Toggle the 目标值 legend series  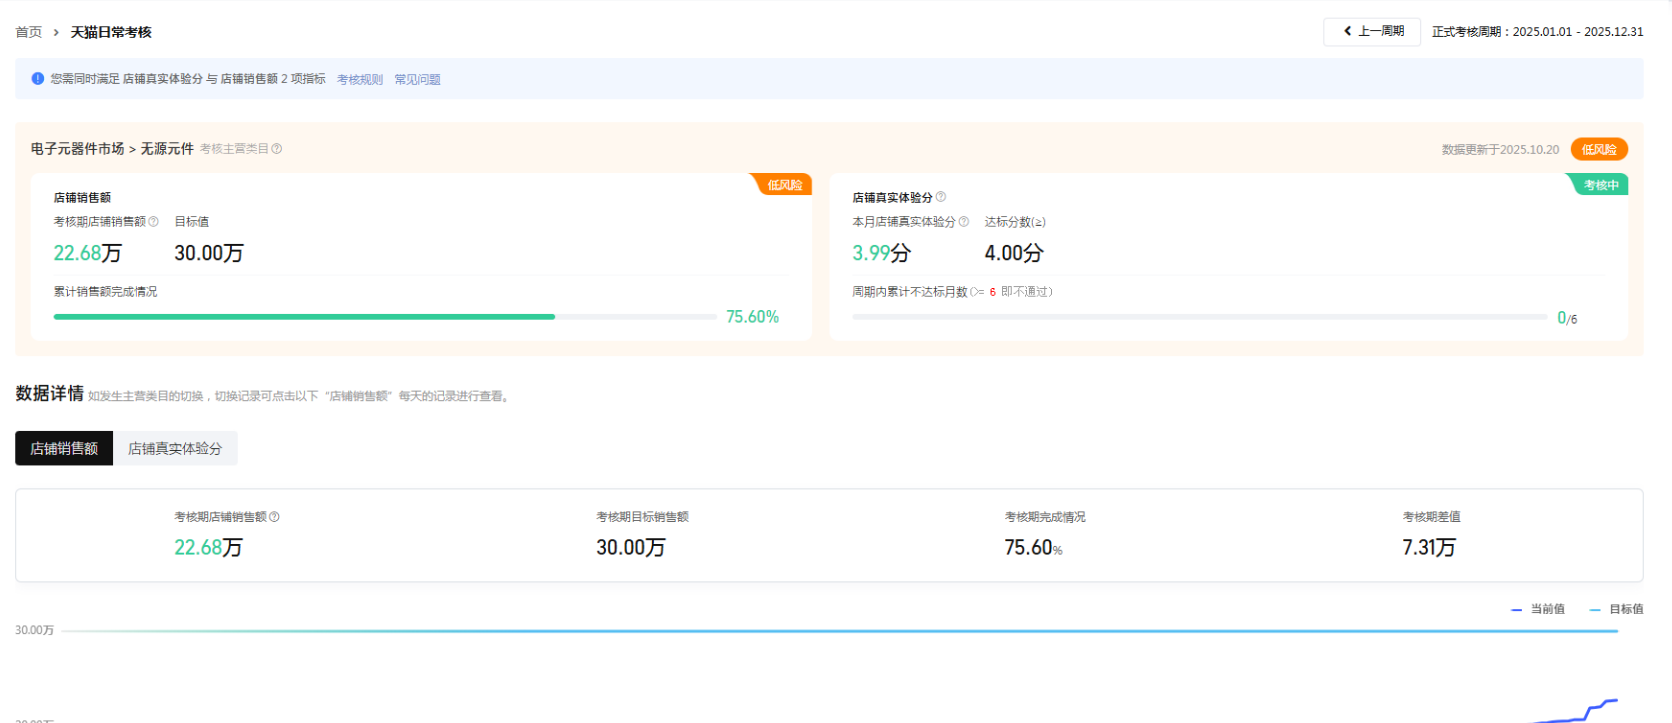pyautogui.click(x=1616, y=609)
